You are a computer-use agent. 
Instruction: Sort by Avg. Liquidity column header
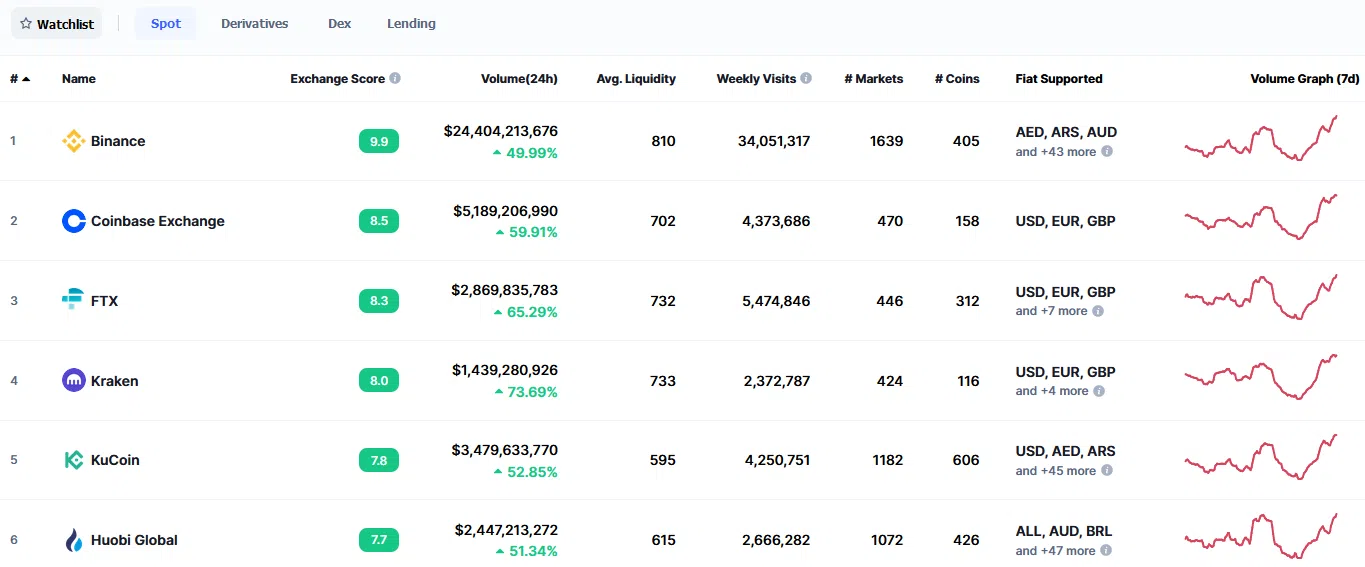pyautogui.click(x=636, y=78)
